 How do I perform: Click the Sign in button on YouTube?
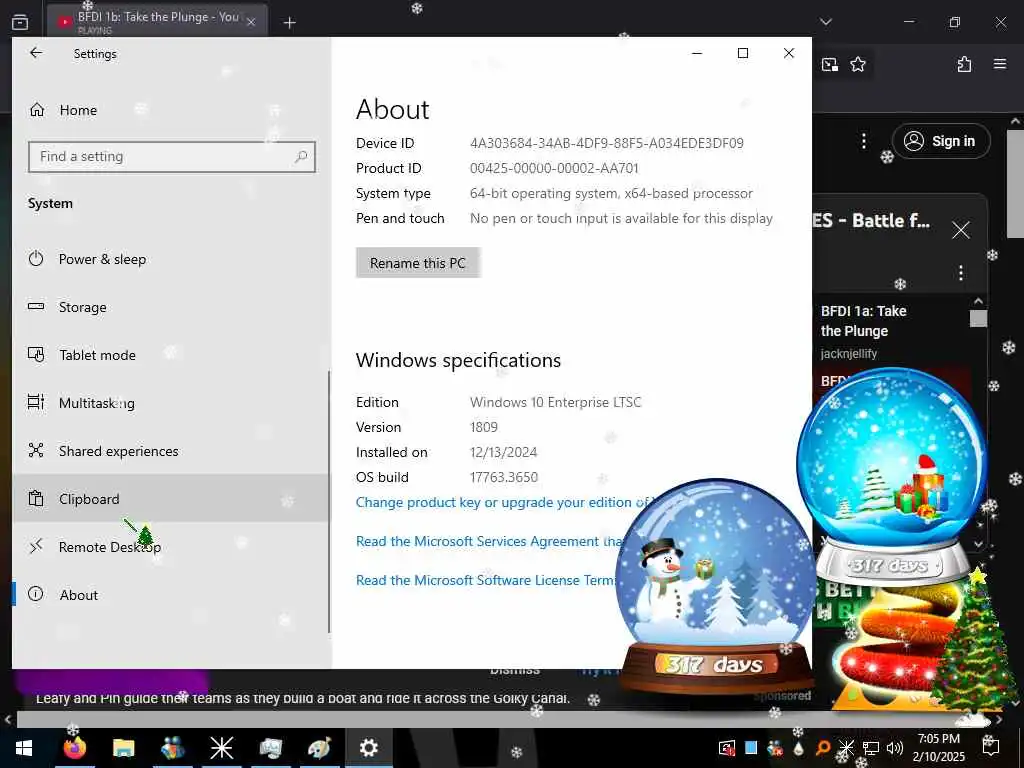[x=941, y=141]
